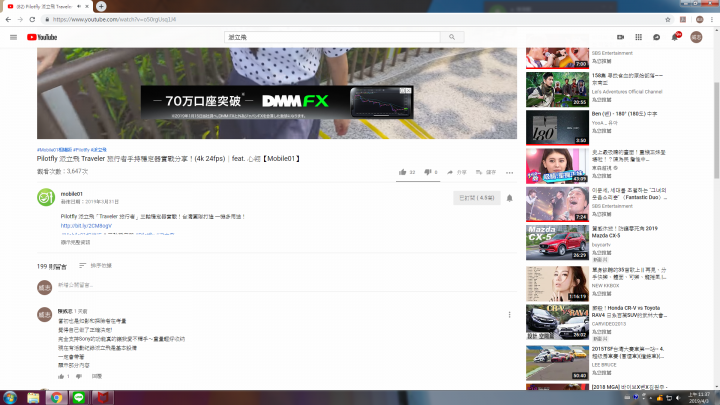This screenshot has width=720, height=405.
Task: Open the YouTube messages bubble icon
Action: [x=657, y=37]
